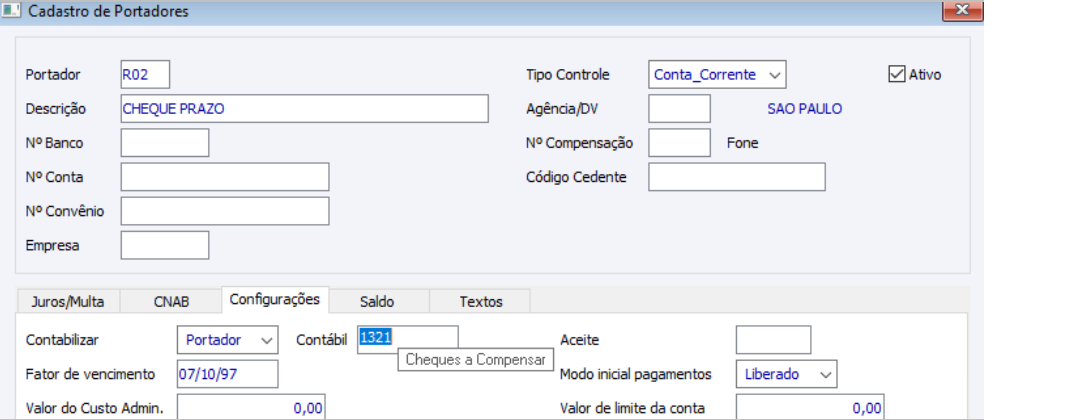Select the Saldo tab
1080x420 pixels.
click(378, 301)
